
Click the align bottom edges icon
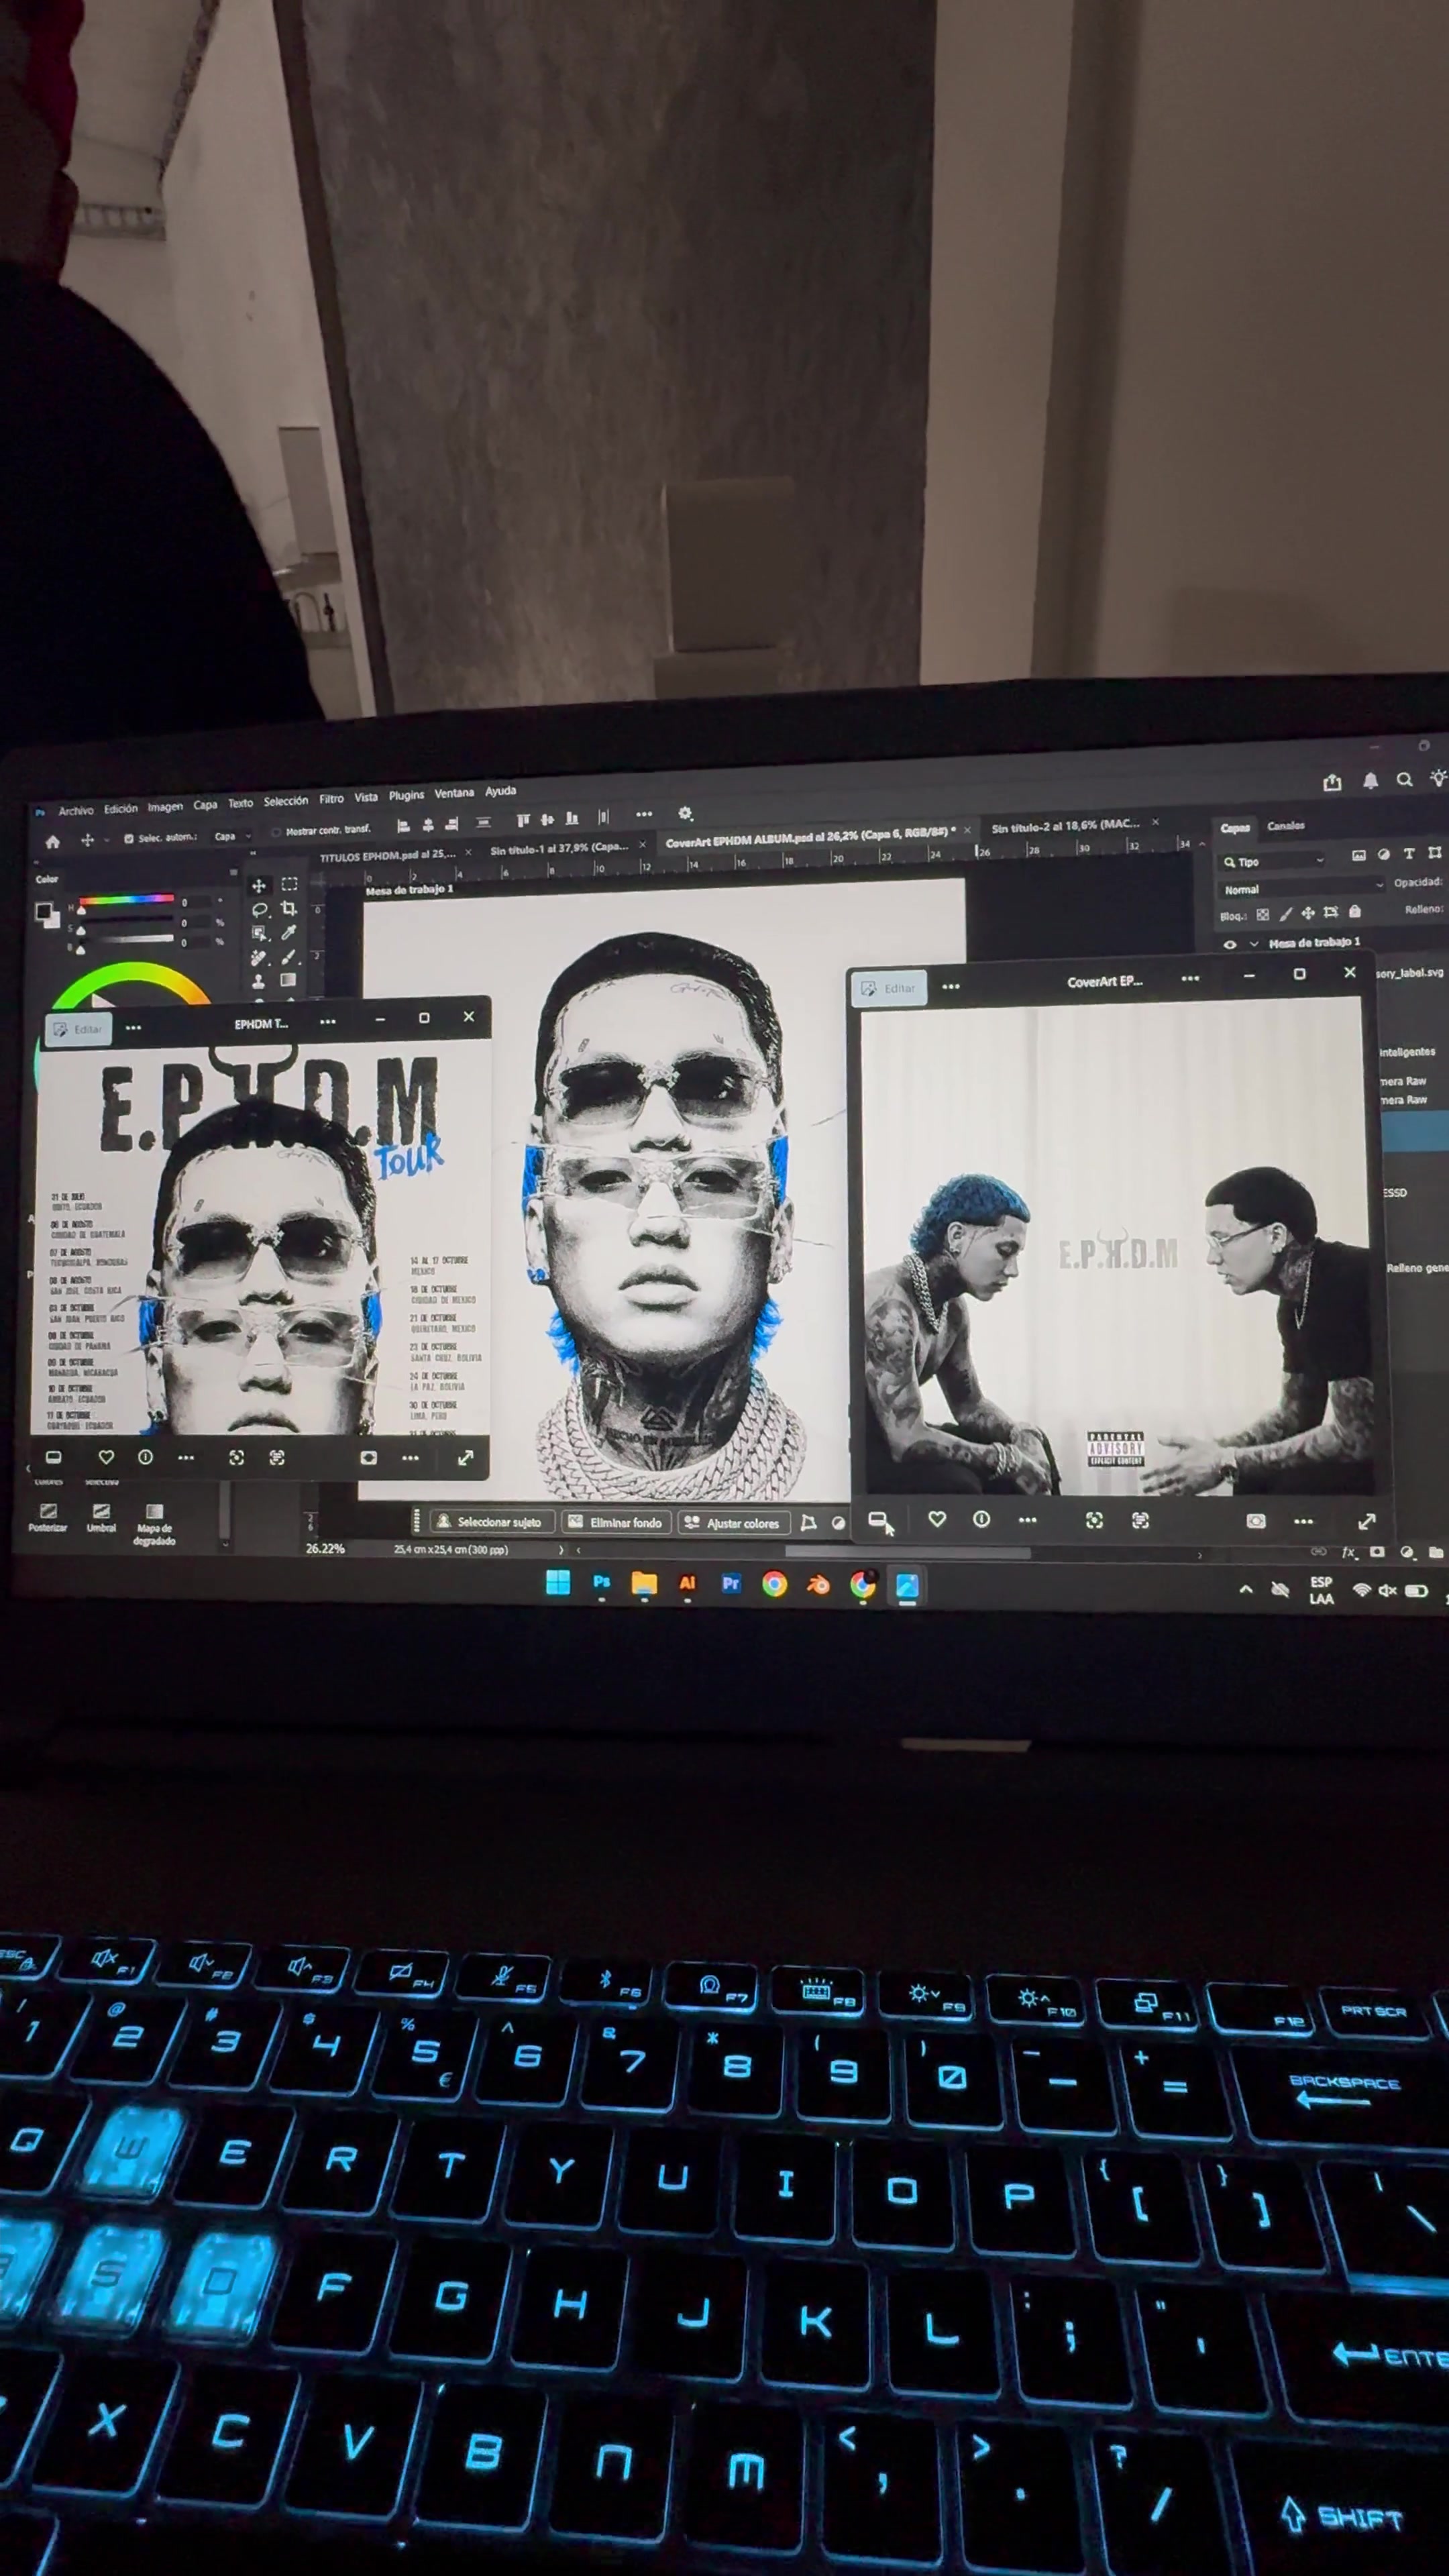tap(572, 819)
